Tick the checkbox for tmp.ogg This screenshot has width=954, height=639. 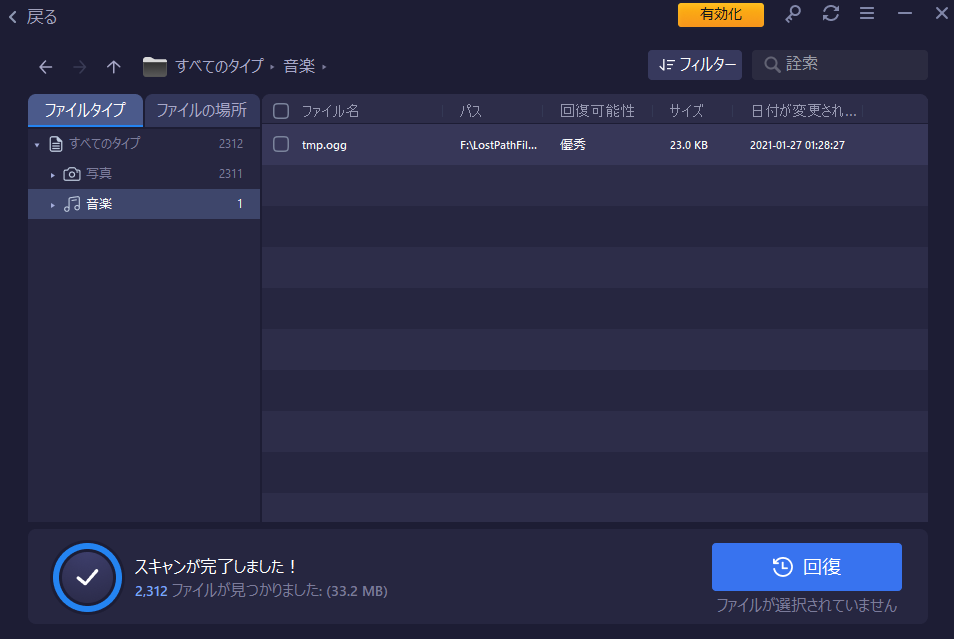coord(281,144)
